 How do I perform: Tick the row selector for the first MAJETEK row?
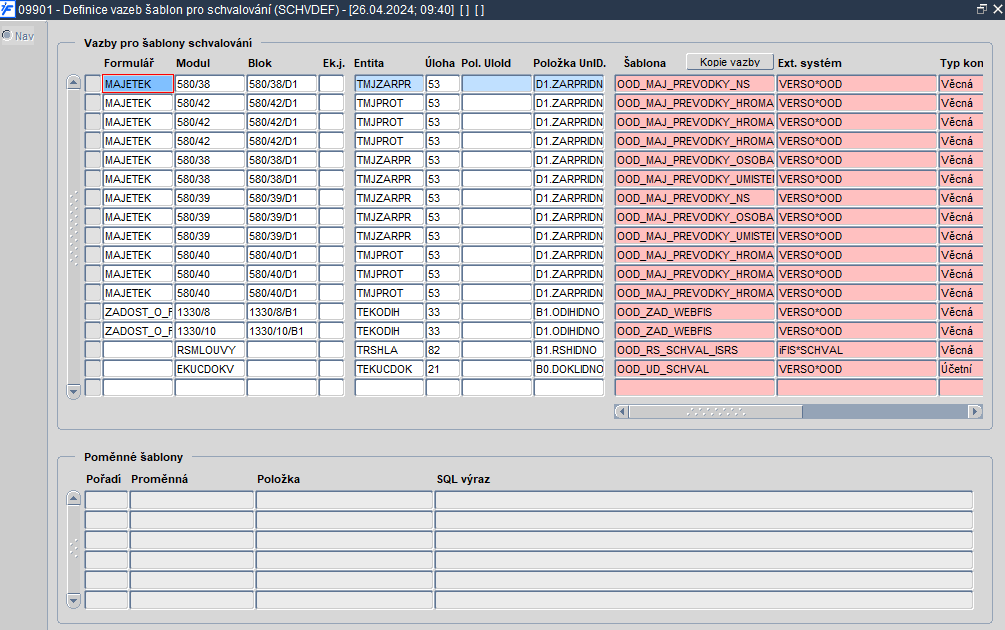[x=93, y=84]
